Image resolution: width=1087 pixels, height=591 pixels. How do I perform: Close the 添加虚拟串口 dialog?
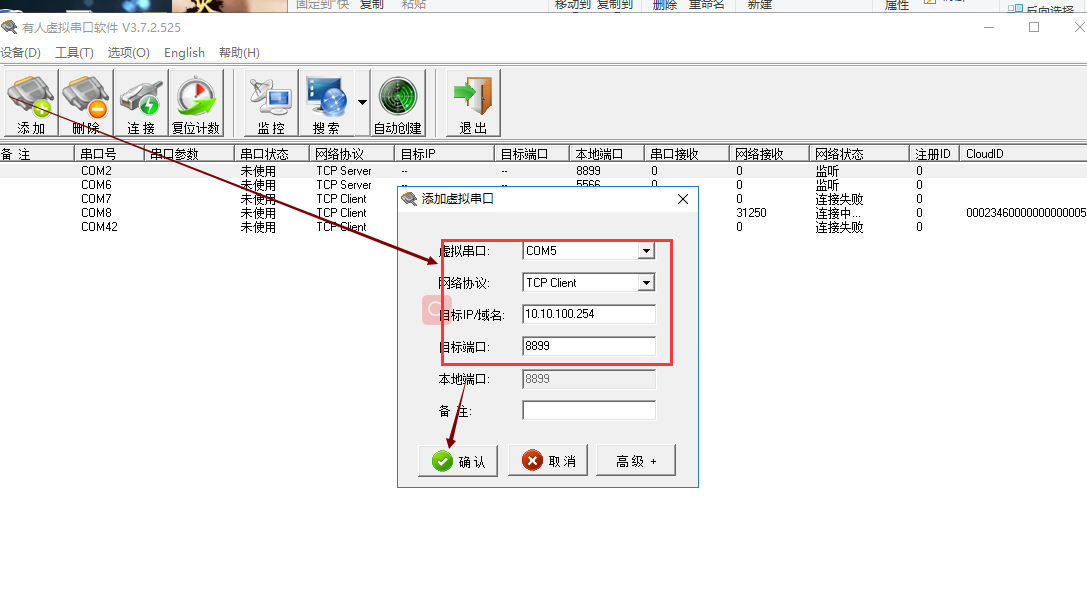coord(683,199)
